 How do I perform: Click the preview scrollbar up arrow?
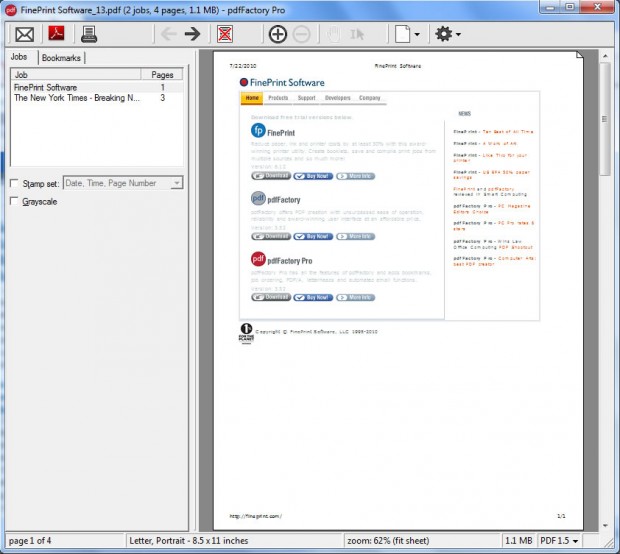pos(605,57)
